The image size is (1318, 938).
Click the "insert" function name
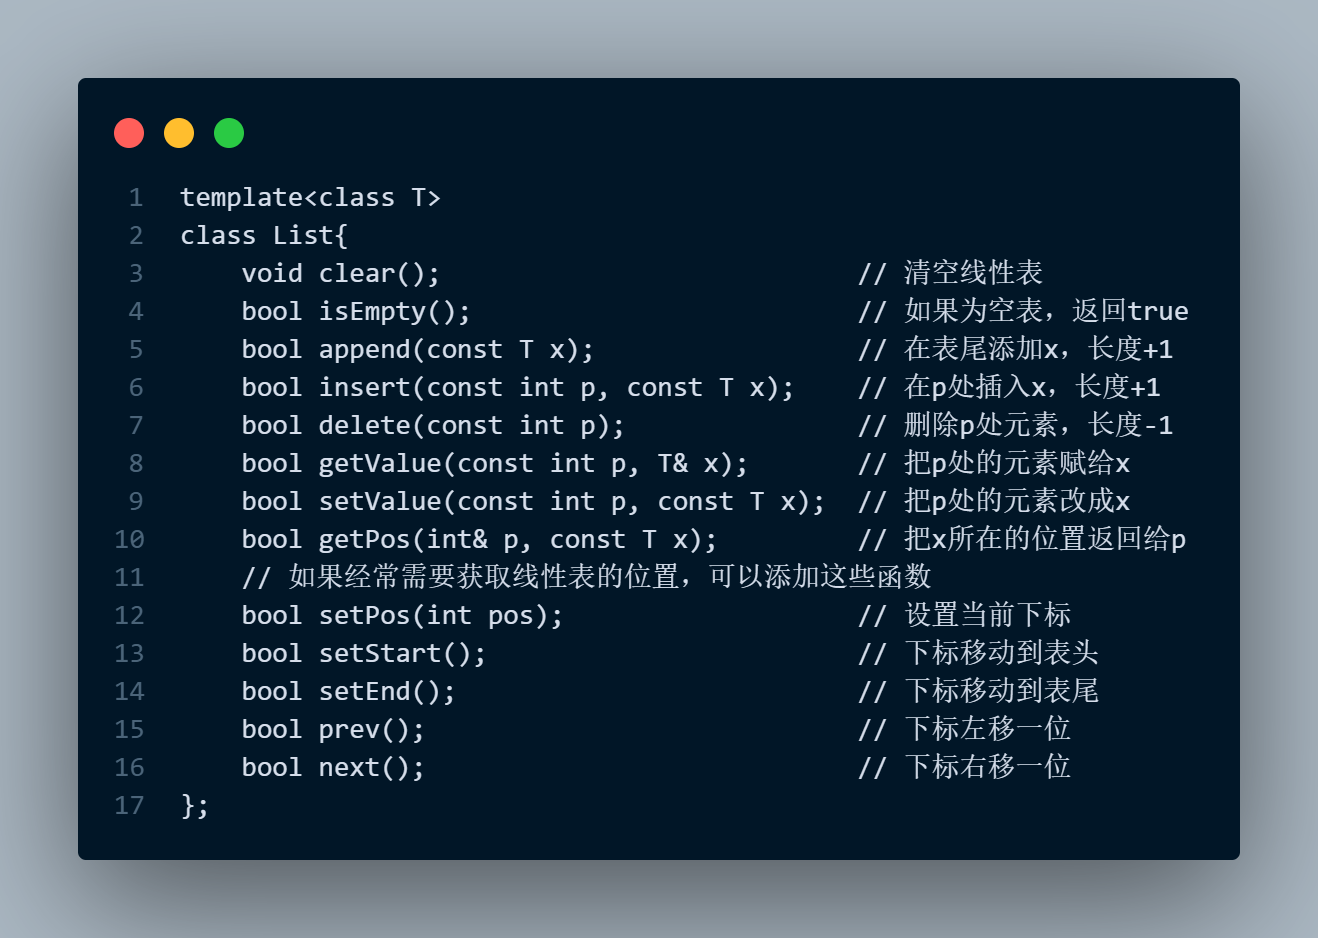(364, 388)
